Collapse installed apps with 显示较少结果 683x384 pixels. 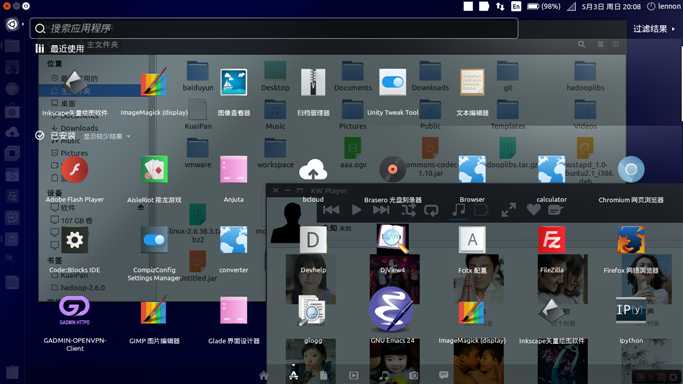tap(107, 136)
